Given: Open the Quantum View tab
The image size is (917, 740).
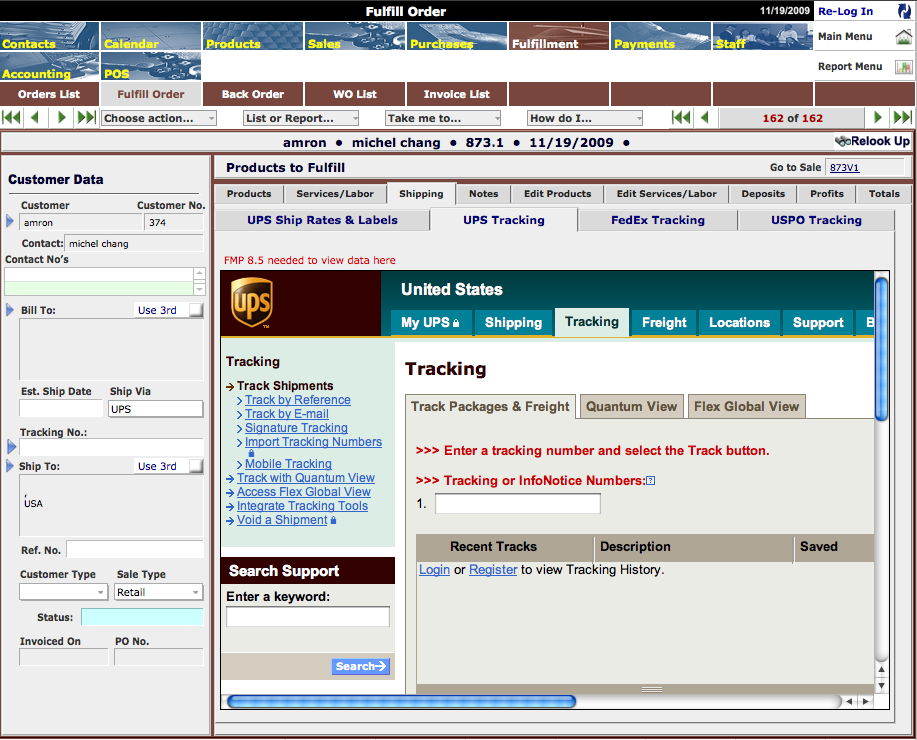Looking at the screenshot, I should click(632, 407).
